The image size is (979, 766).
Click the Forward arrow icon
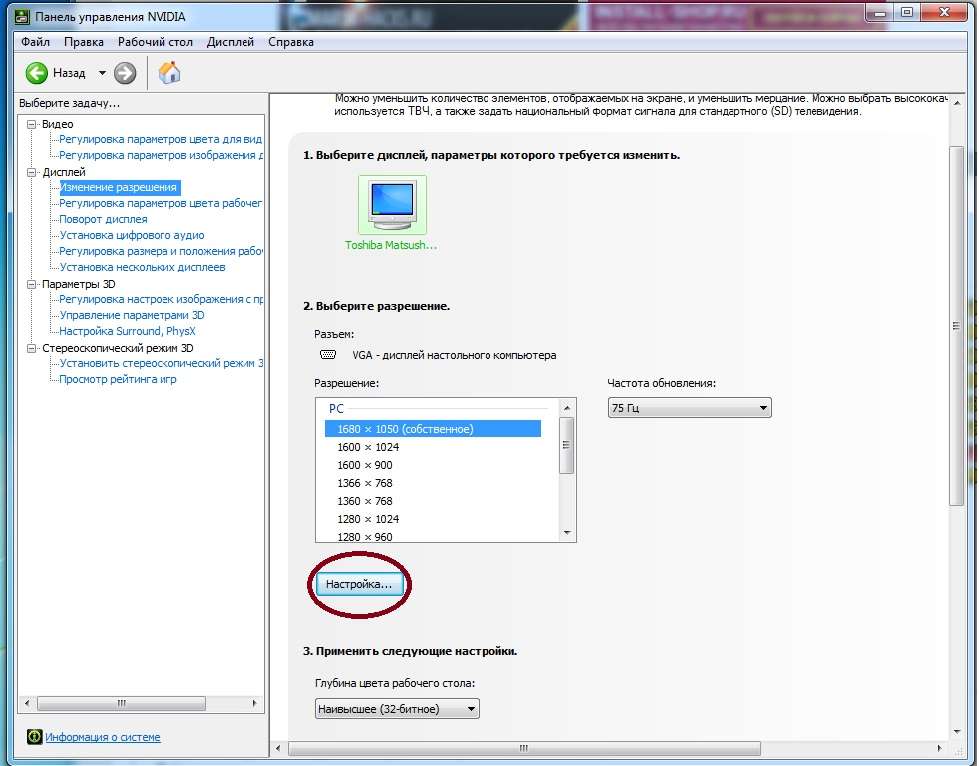(125, 73)
